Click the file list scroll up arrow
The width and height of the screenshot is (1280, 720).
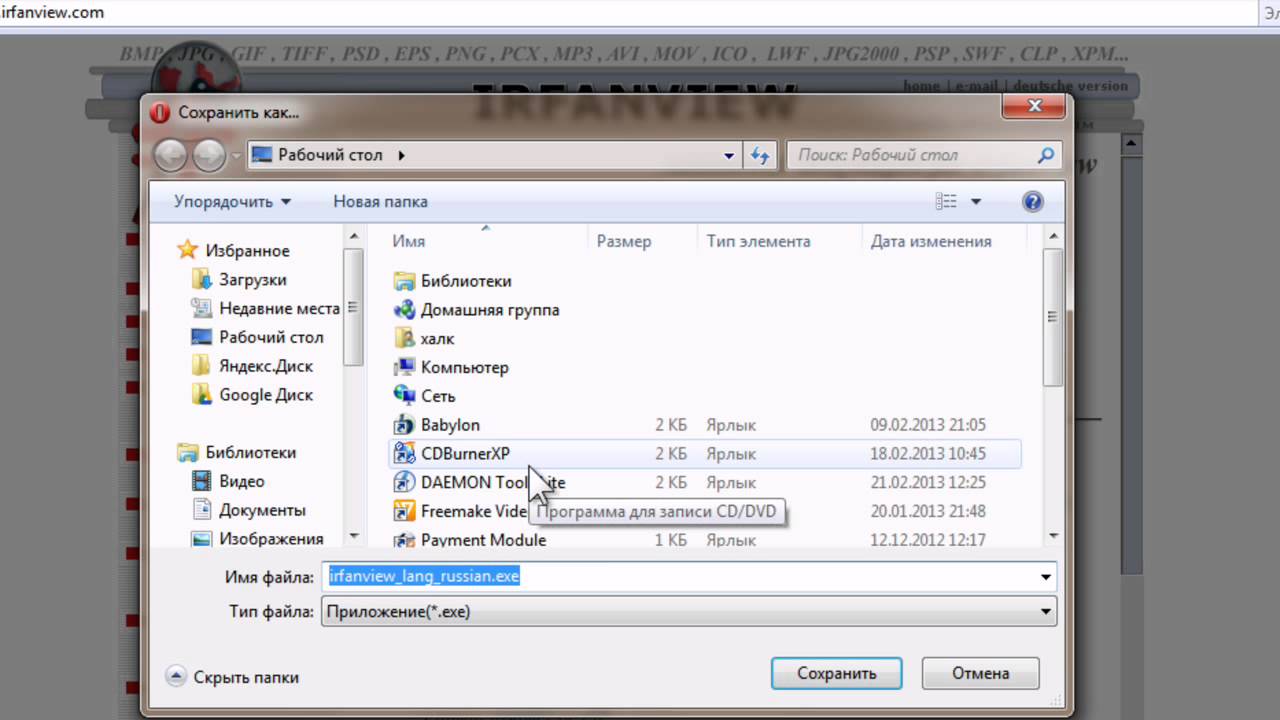pyautogui.click(x=1051, y=235)
